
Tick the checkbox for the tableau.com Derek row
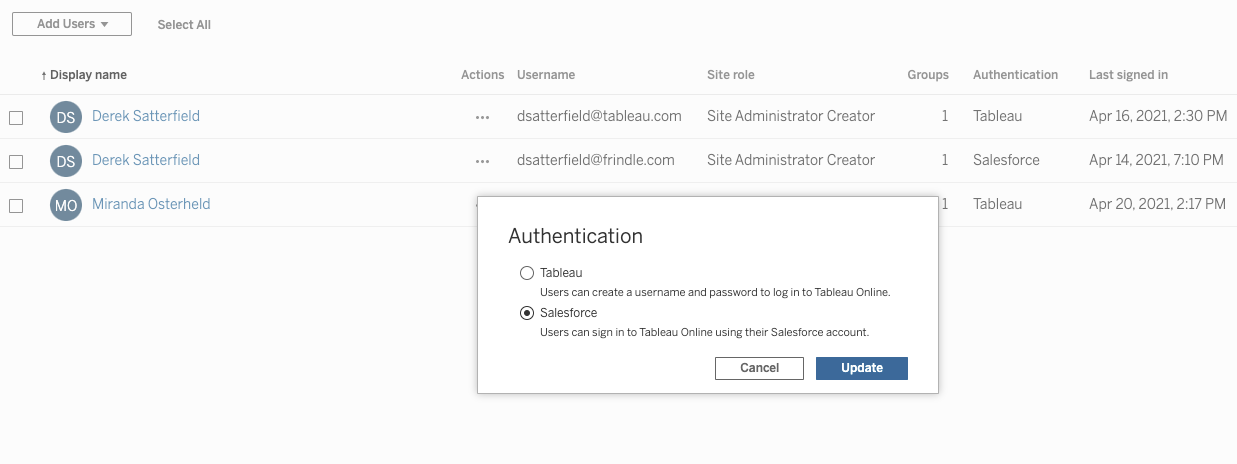pyautogui.click(x=16, y=118)
